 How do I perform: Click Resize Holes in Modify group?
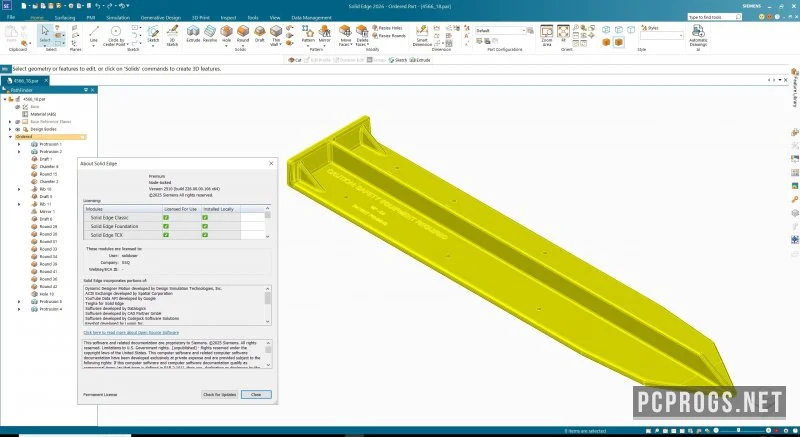[x=387, y=28]
